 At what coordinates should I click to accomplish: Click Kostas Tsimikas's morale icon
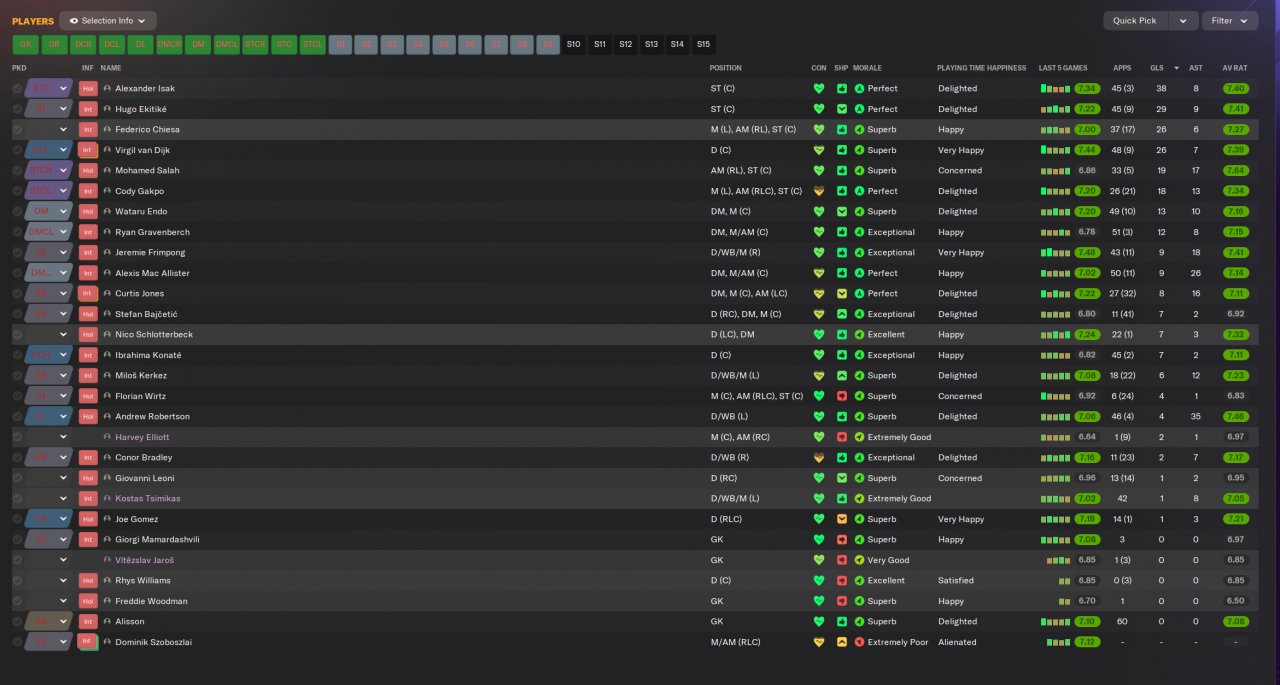click(x=859, y=499)
